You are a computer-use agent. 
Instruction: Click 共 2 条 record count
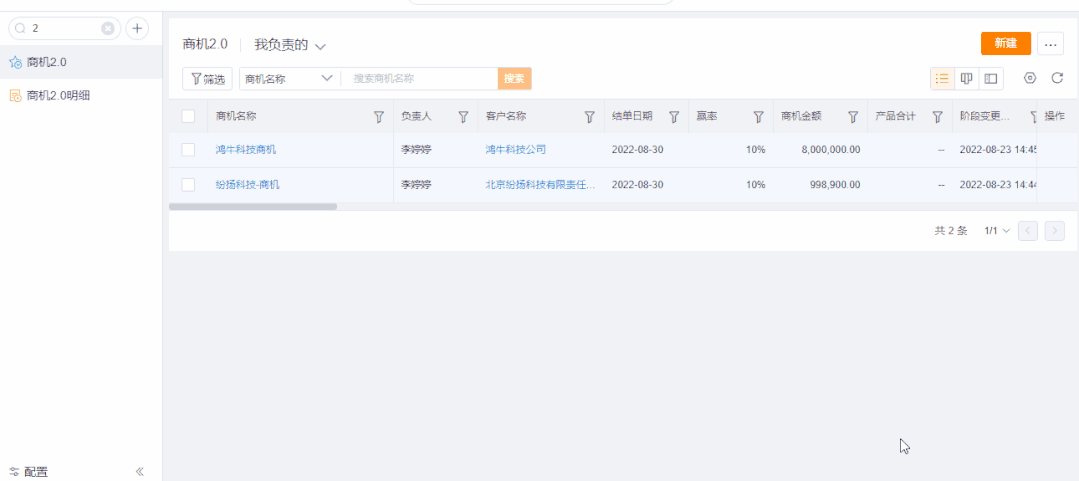pyautogui.click(x=950, y=231)
